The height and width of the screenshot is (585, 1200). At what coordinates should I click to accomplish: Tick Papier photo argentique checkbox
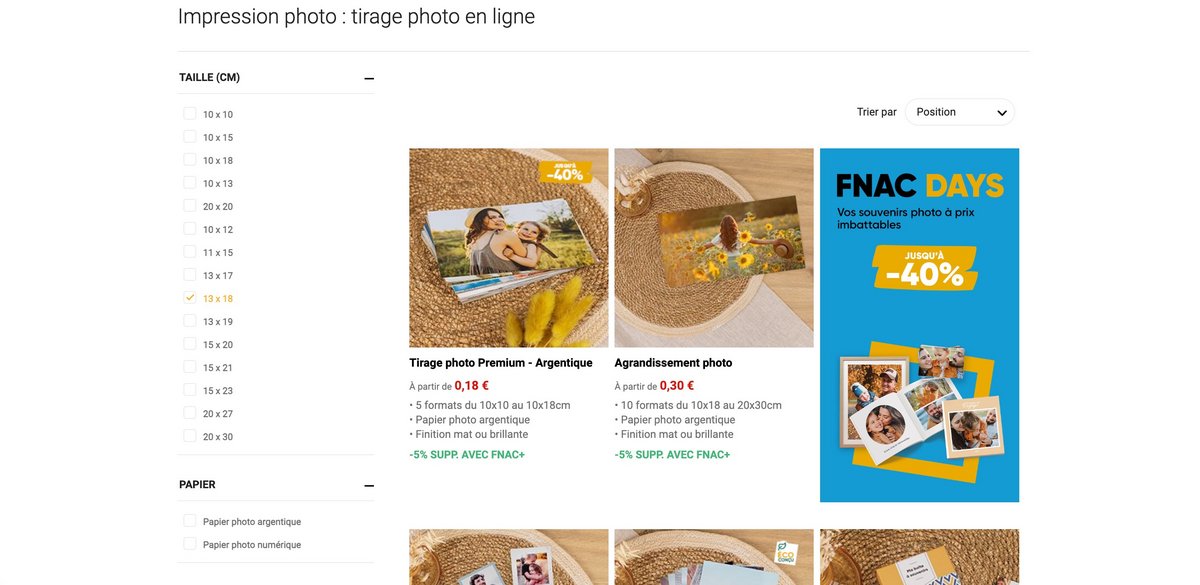pyautogui.click(x=190, y=521)
